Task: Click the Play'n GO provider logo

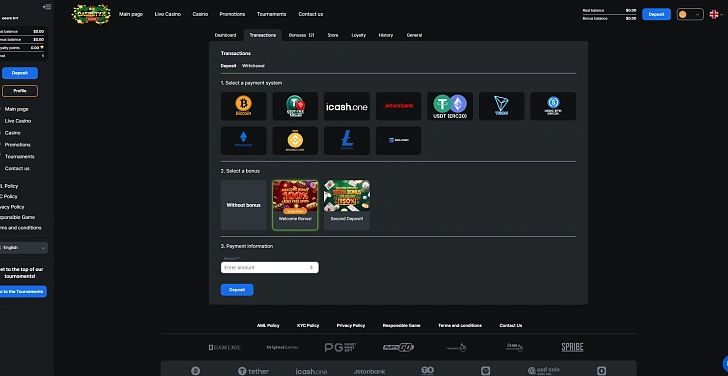Action: click(398, 347)
